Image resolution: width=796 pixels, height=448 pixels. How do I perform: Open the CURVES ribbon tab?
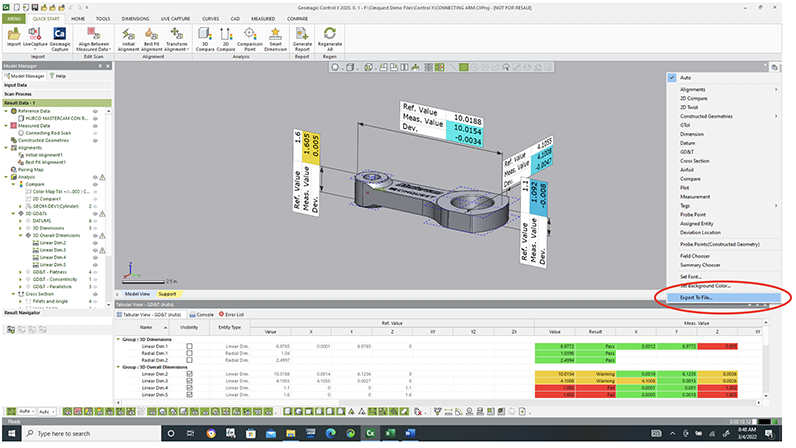click(x=210, y=19)
